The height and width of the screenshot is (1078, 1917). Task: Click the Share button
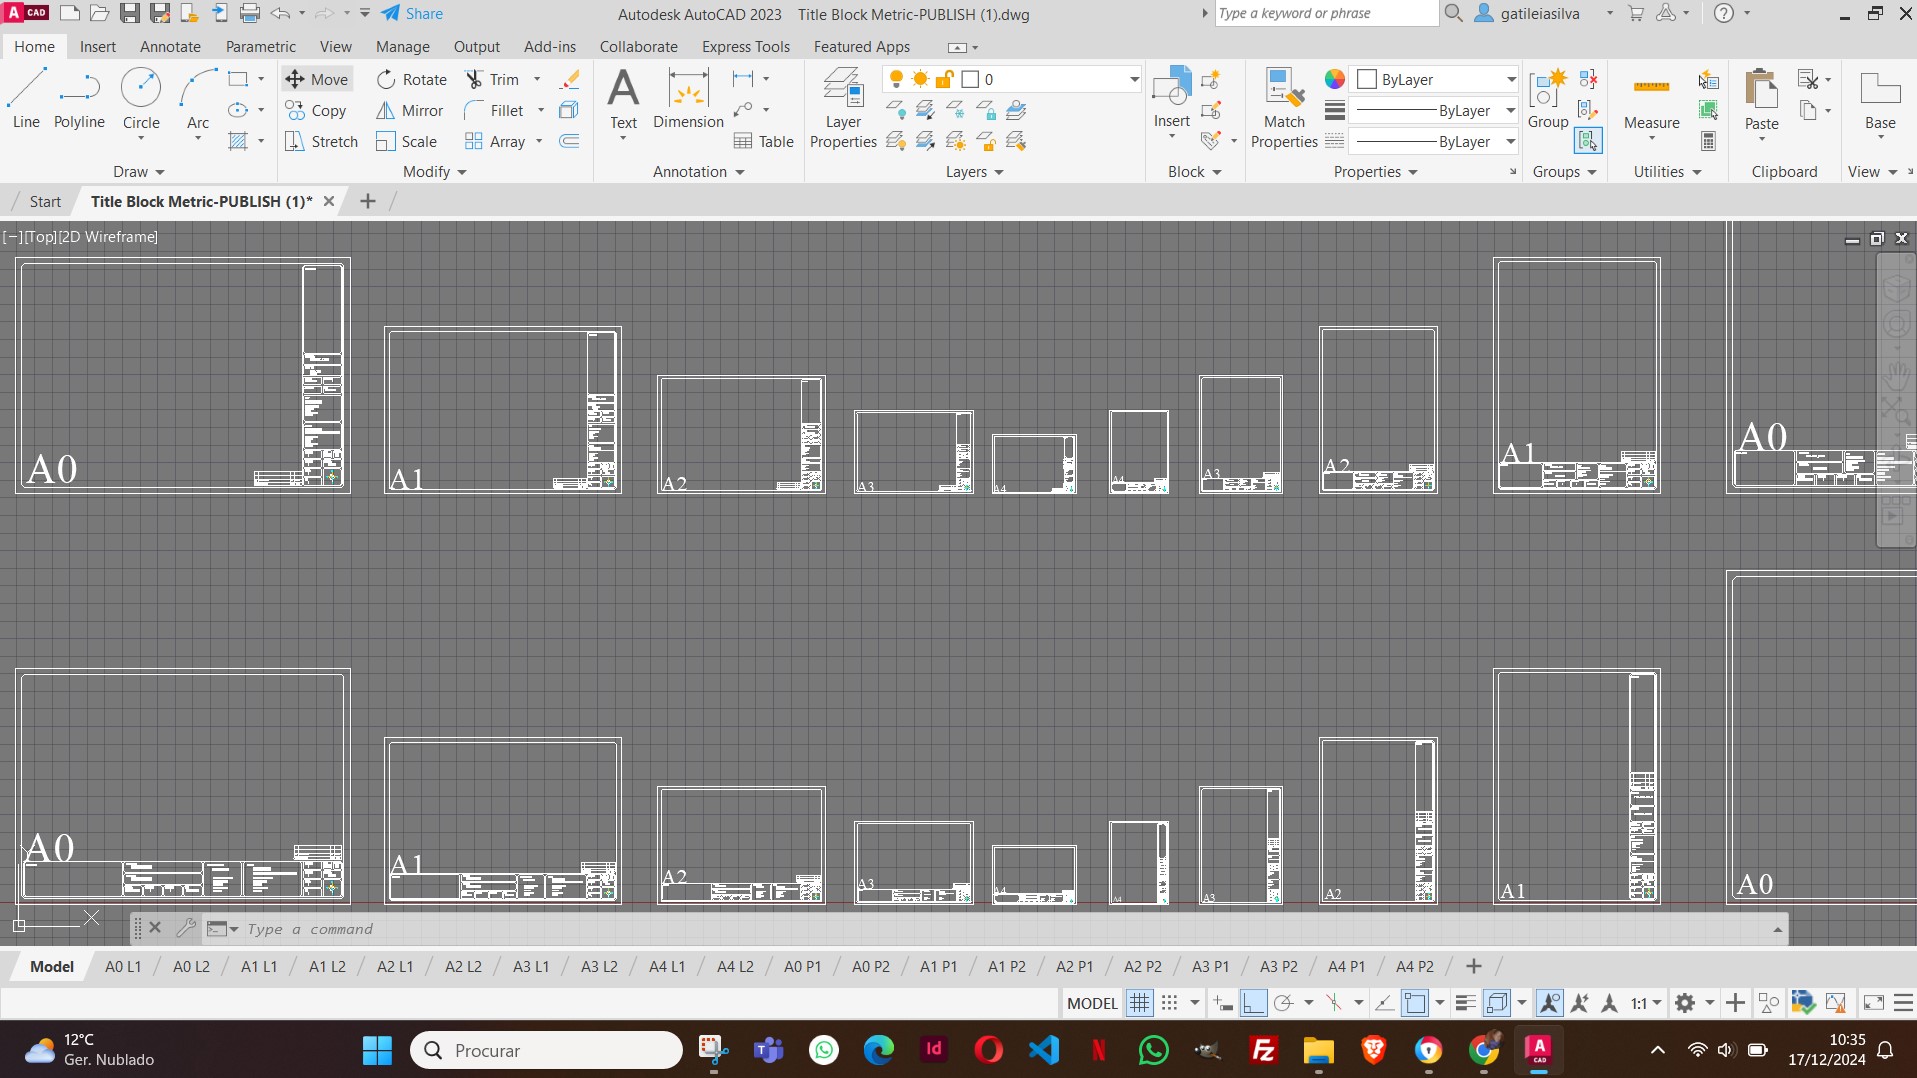(412, 13)
